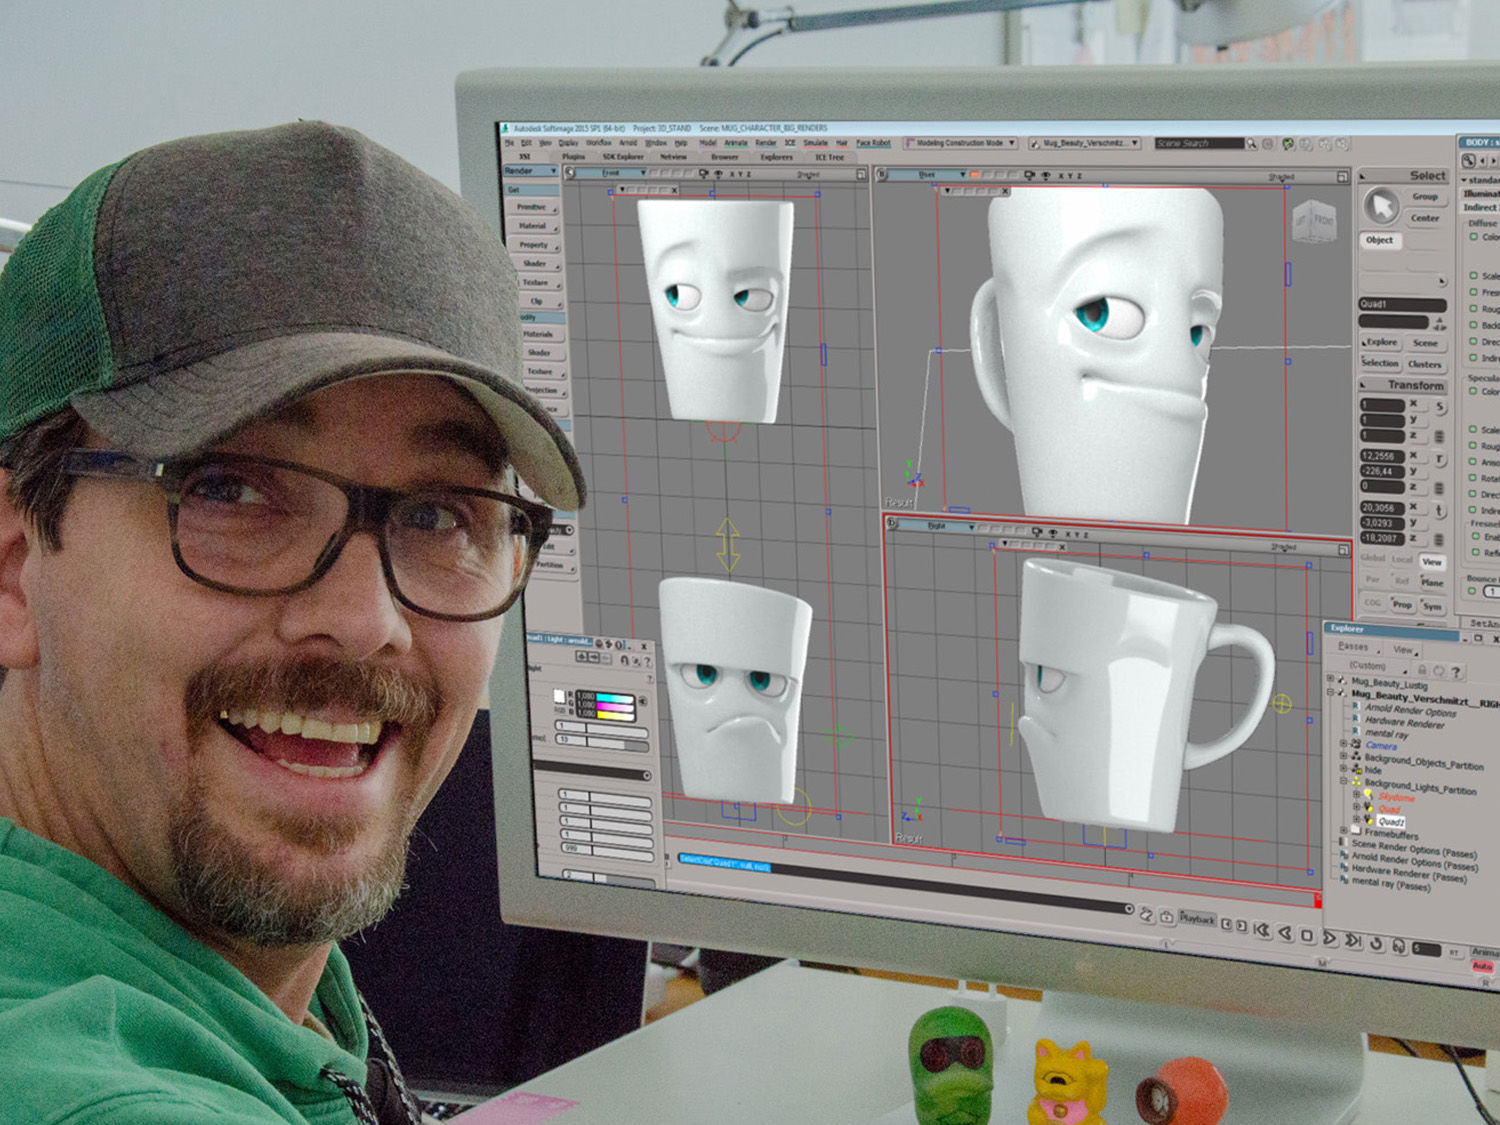Click the refresh icon in the Explorer panel

click(x=1438, y=670)
